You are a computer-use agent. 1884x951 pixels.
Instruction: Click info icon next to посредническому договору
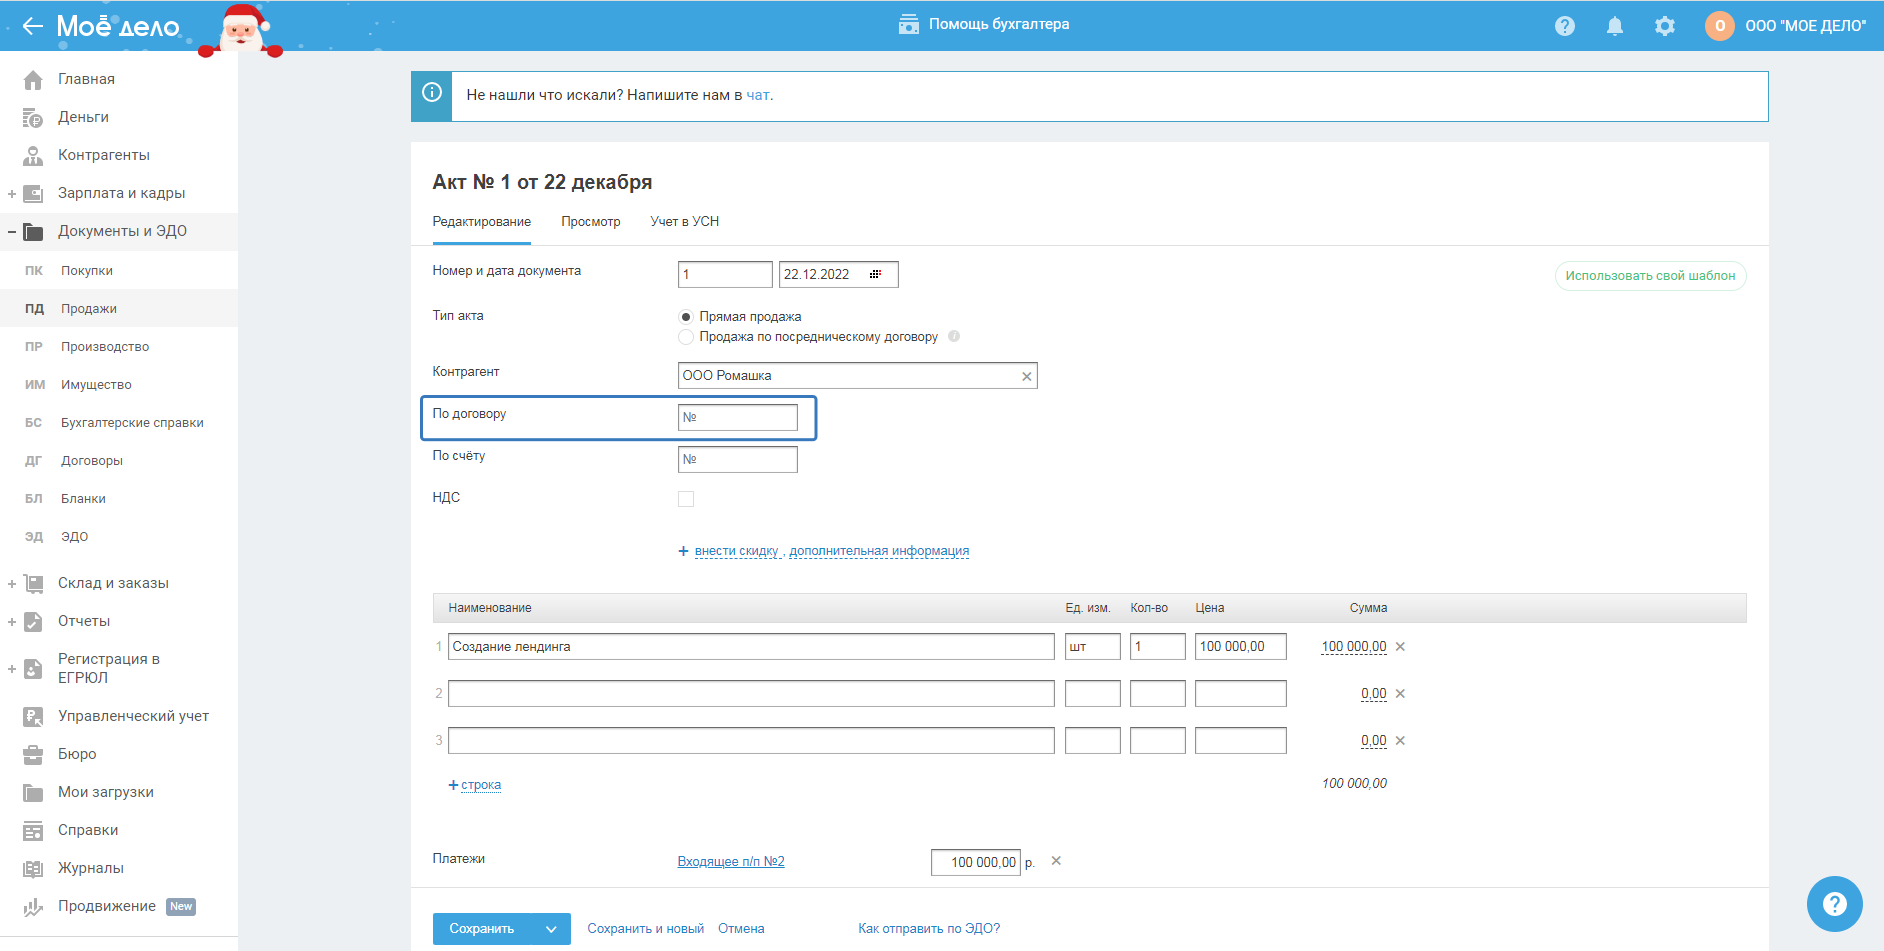coord(954,337)
